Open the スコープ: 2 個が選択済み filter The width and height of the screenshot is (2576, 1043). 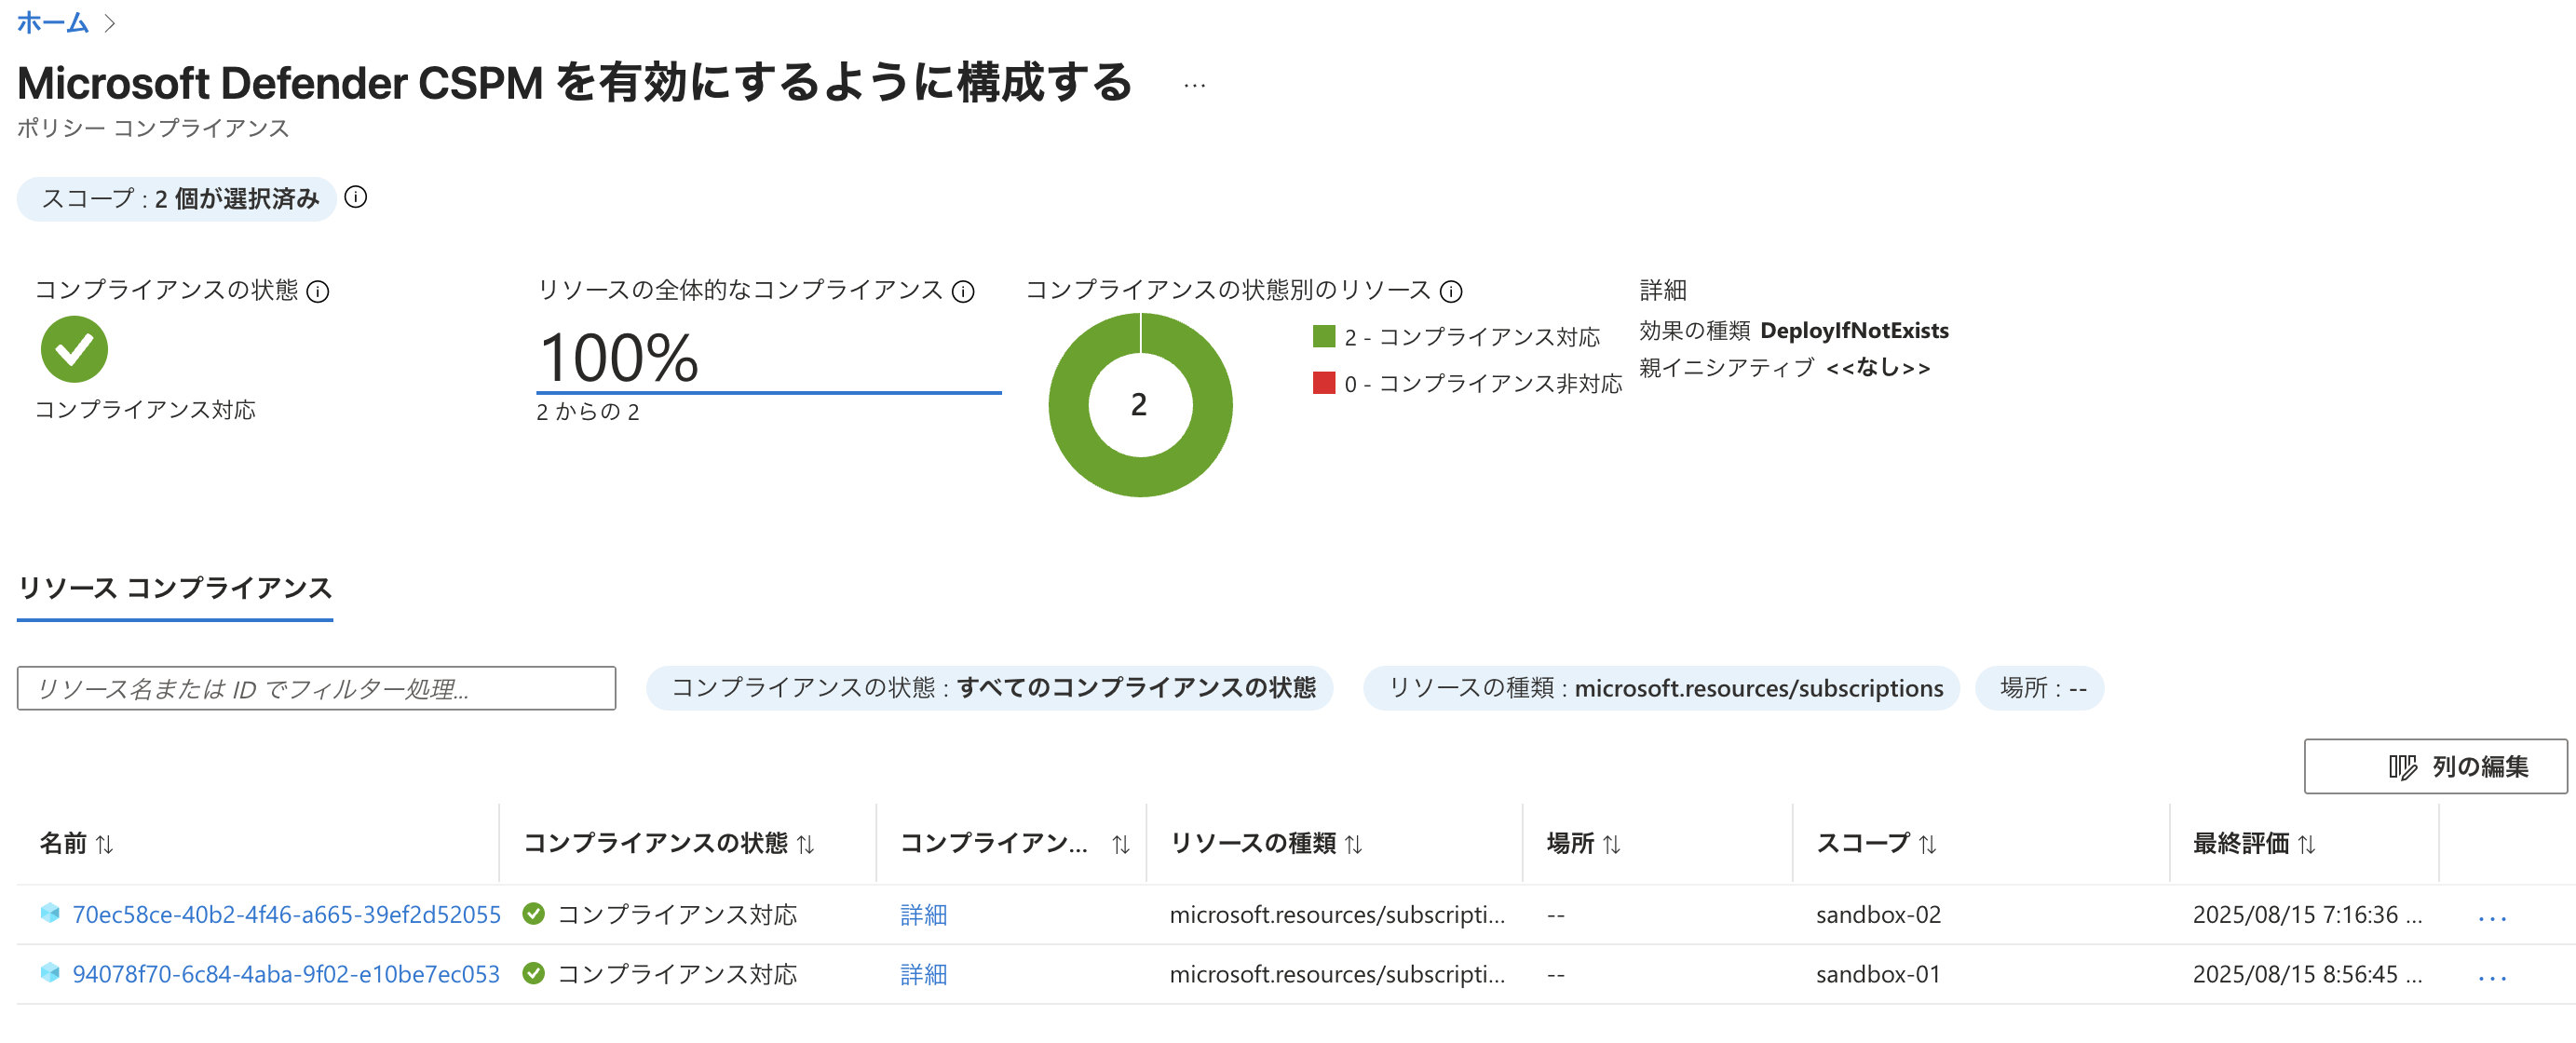click(x=177, y=198)
